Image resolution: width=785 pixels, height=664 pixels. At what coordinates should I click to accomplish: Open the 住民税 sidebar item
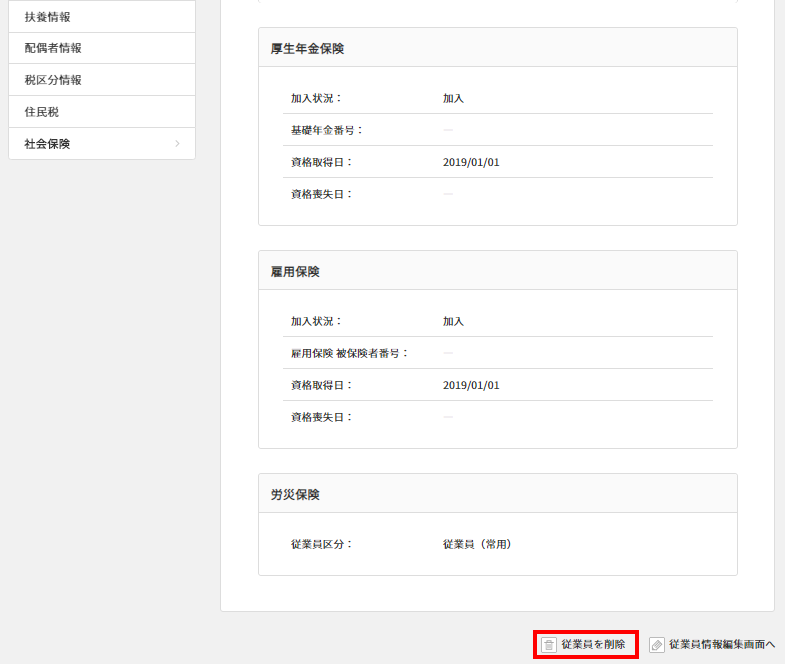(41, 112)
